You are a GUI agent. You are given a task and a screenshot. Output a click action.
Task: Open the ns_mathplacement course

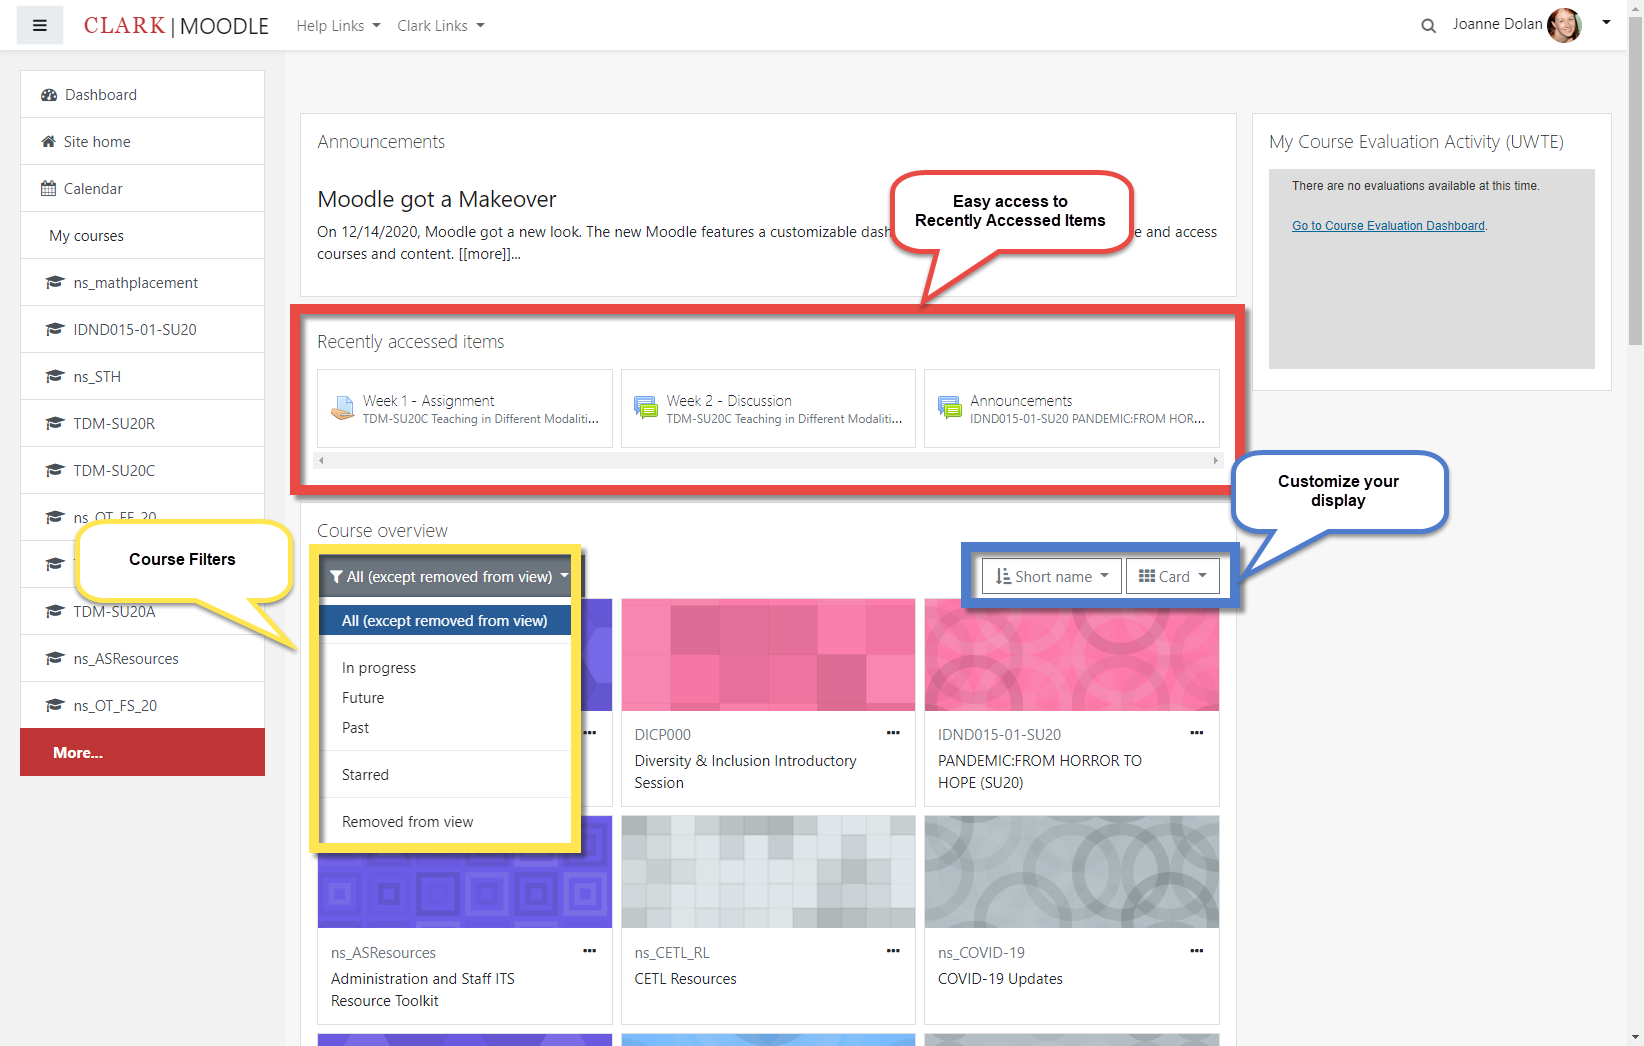pos(142,283)
